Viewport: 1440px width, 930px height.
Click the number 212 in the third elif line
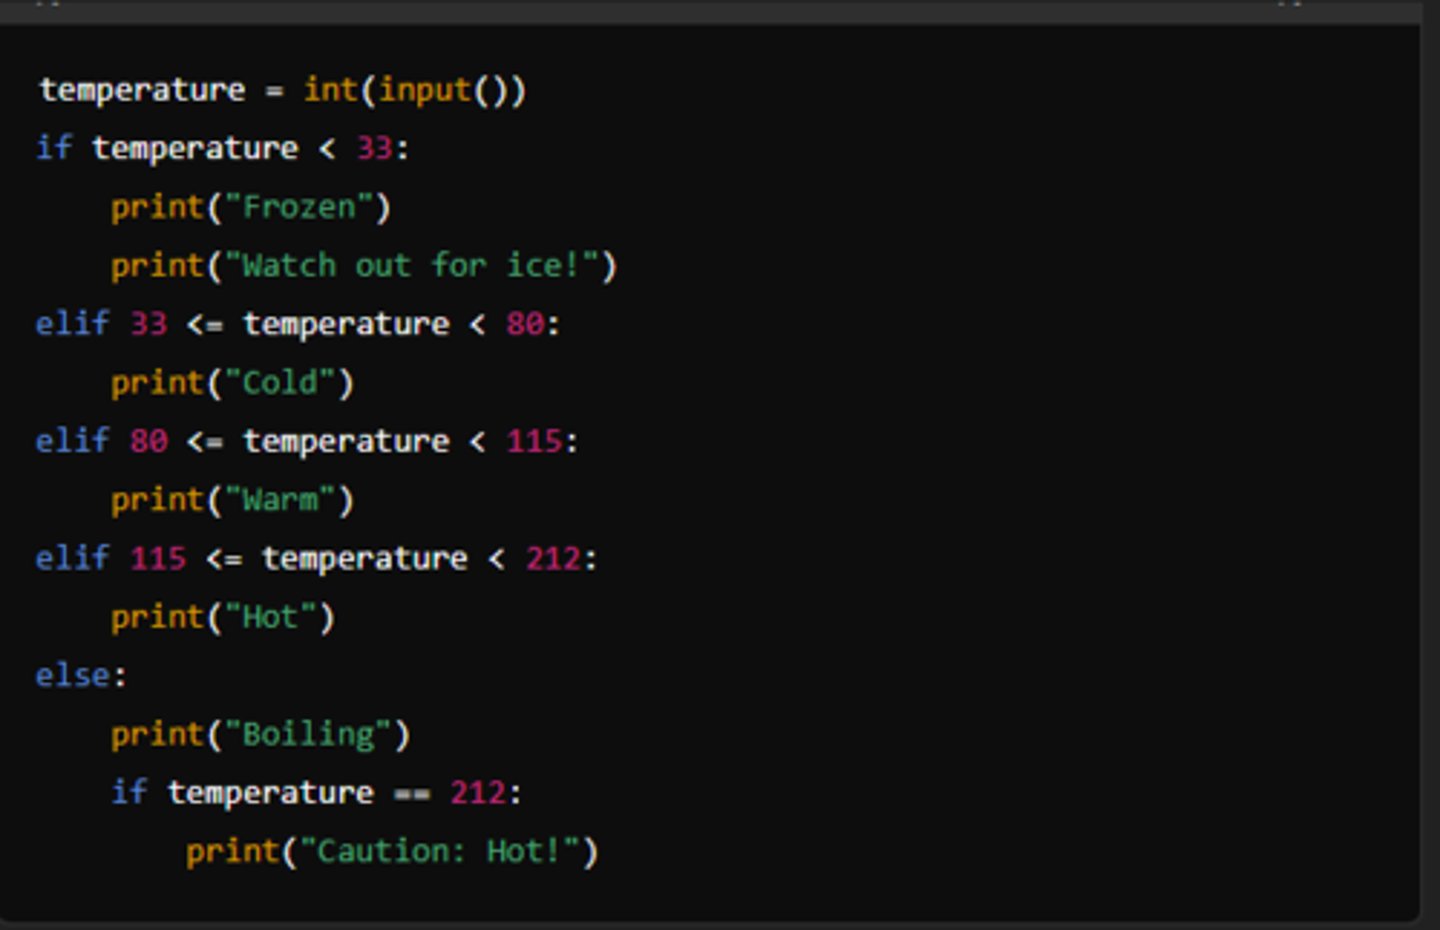click(554, 558)
